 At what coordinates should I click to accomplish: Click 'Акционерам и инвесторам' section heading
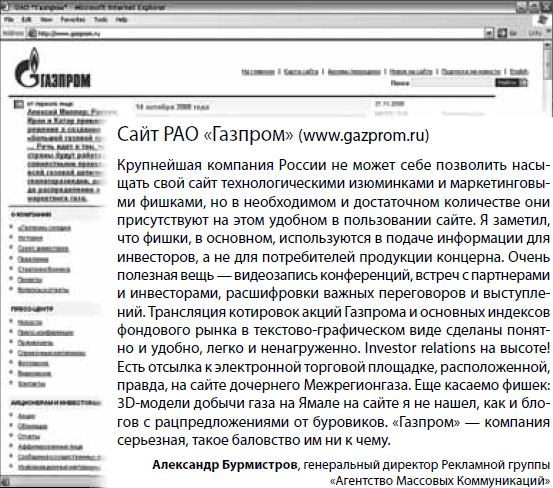56,403
